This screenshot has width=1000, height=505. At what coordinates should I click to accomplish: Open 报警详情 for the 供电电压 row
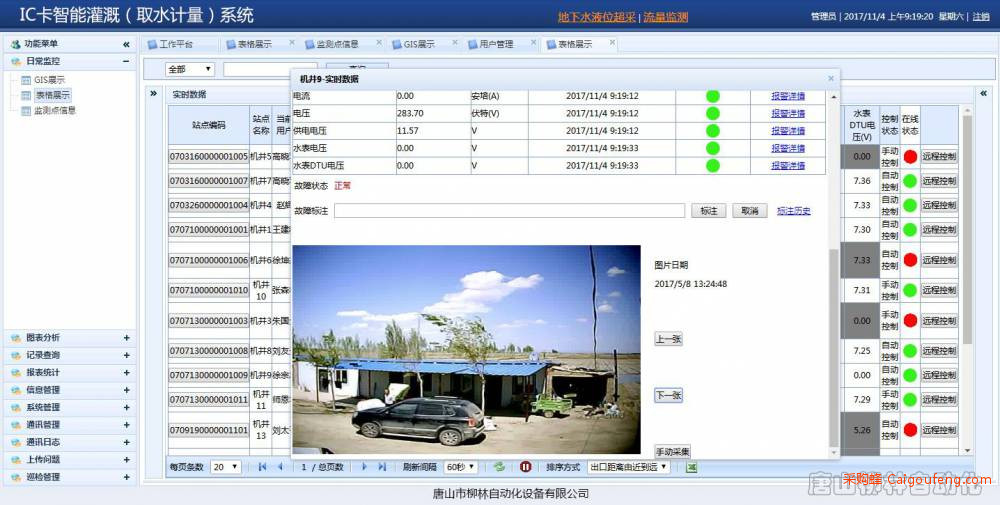[x=788, y=131]
